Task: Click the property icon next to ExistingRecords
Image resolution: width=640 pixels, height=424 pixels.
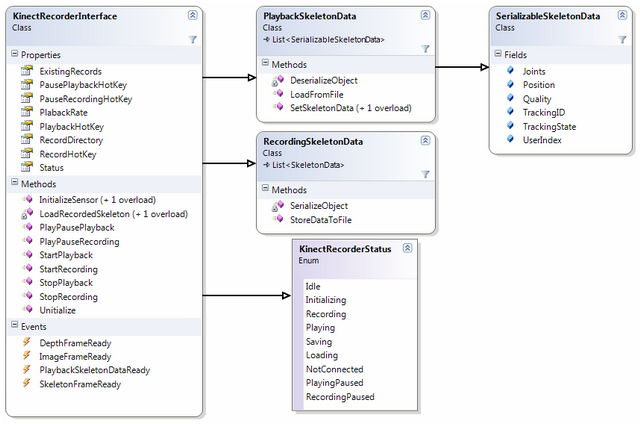Action: click(x=27, y=71)
